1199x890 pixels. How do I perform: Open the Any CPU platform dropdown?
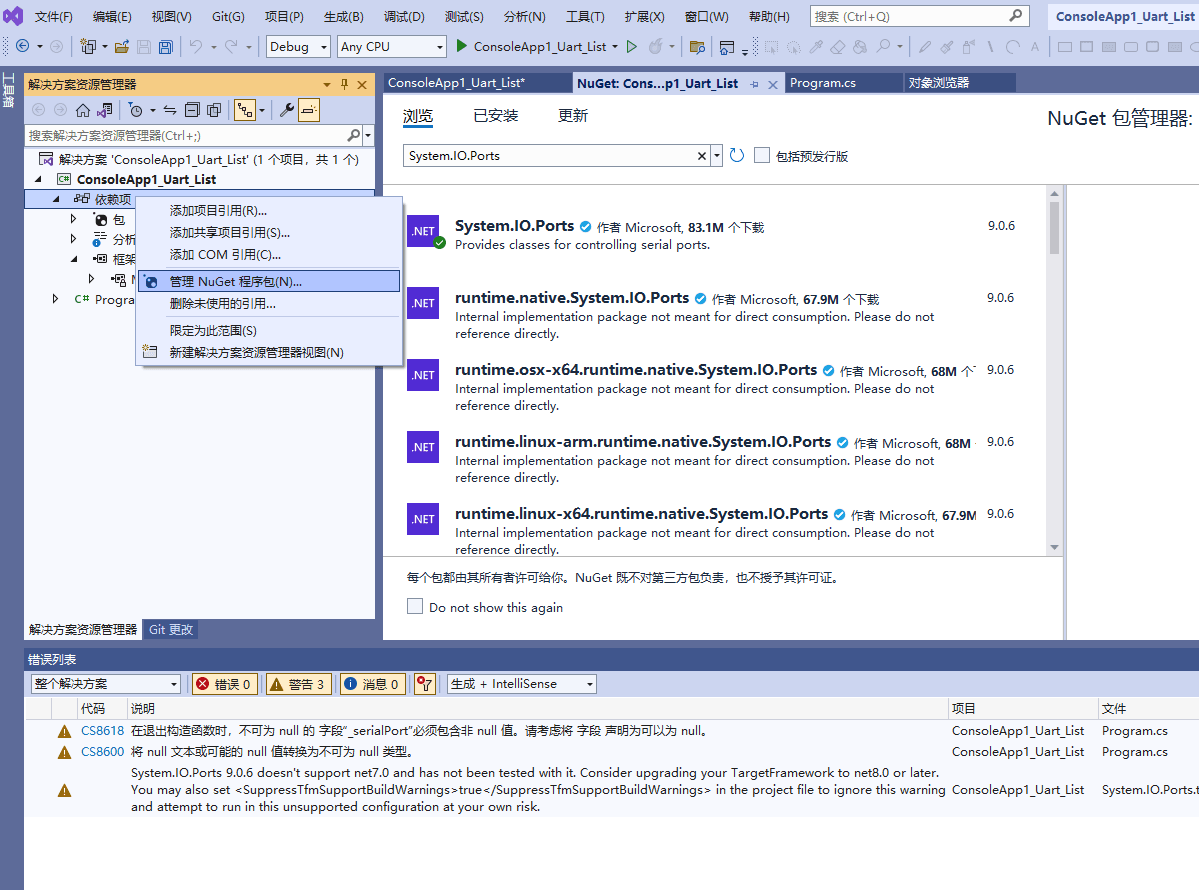[x=392, y=47]
